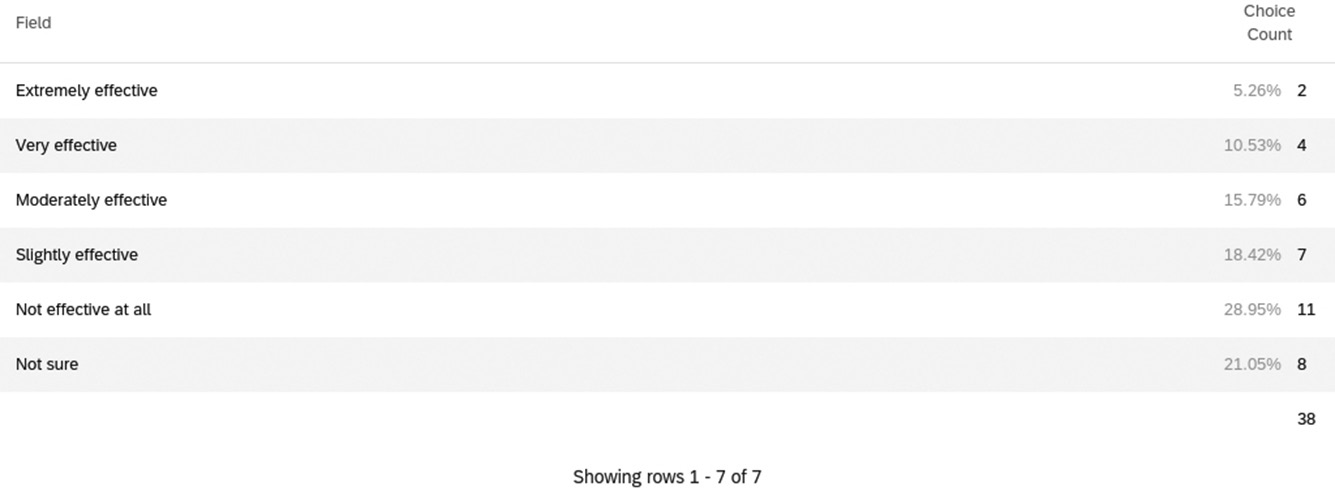Click the count 2 for Extremely effective

(1302, 91)
